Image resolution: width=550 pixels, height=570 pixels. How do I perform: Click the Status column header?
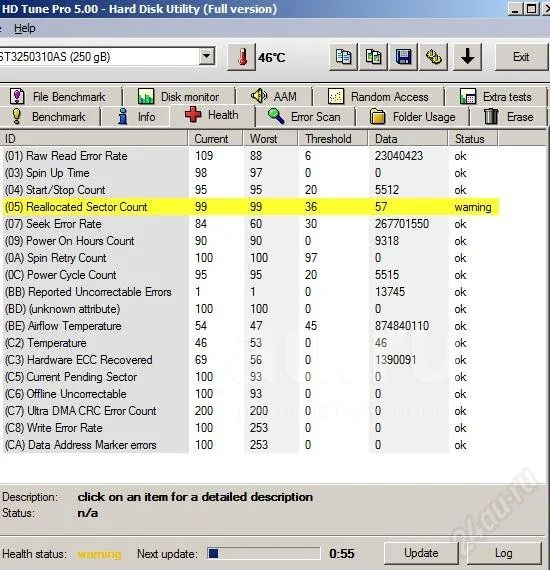[x=473, y=139]
